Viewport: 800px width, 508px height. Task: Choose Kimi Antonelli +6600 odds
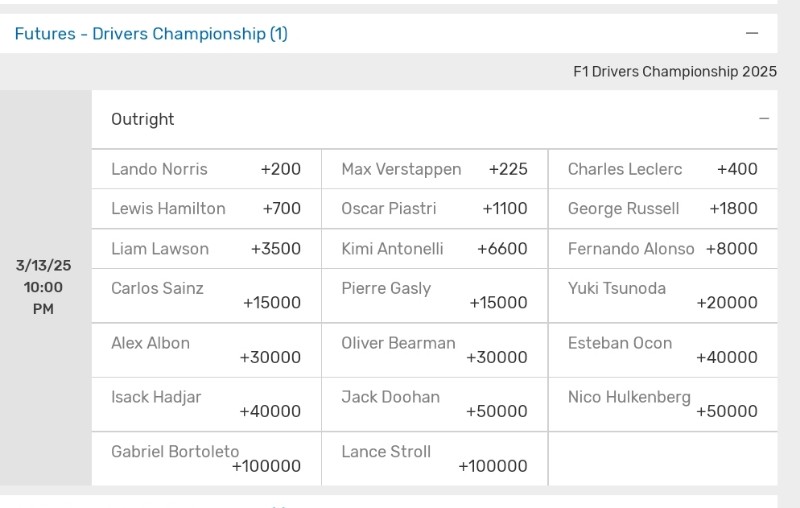[x=435, y=249]
